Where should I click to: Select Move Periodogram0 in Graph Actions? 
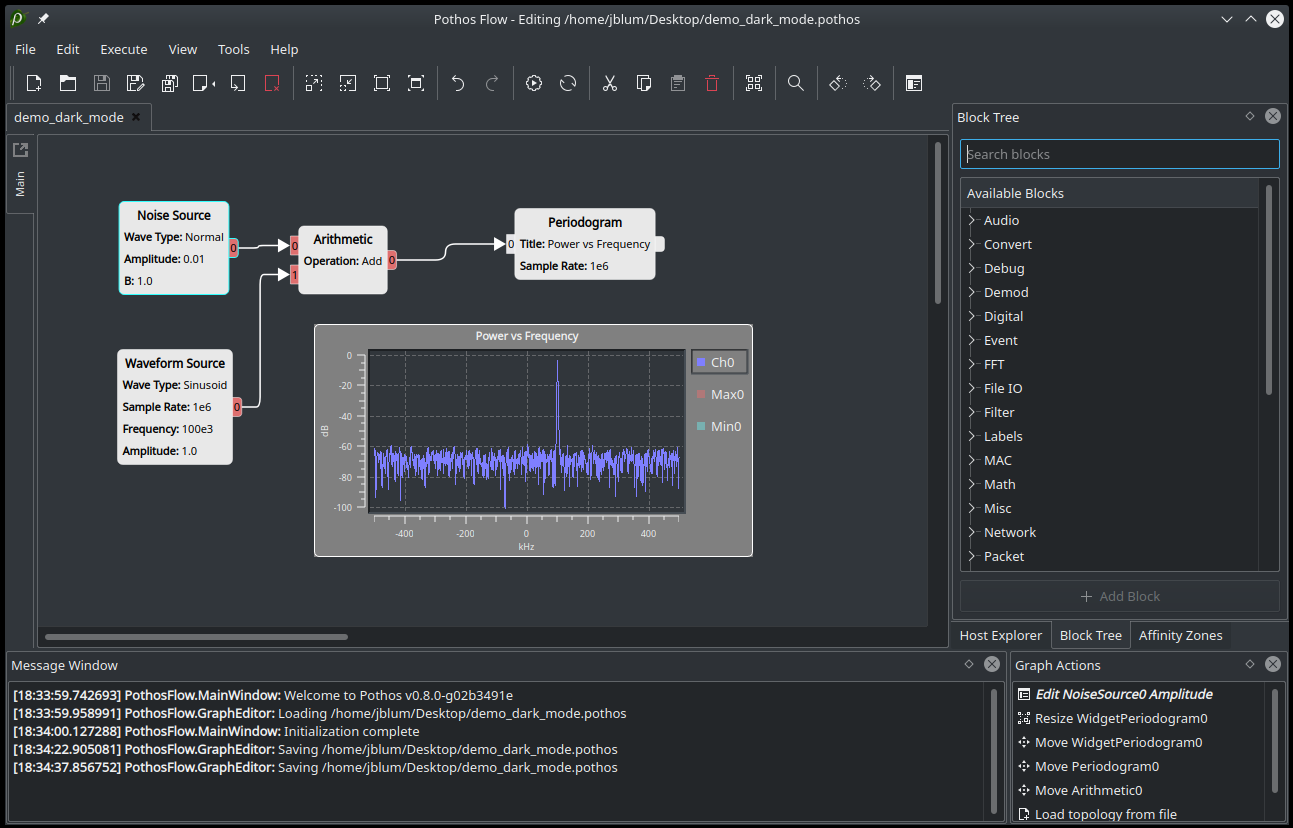[x=1097, y=766]
